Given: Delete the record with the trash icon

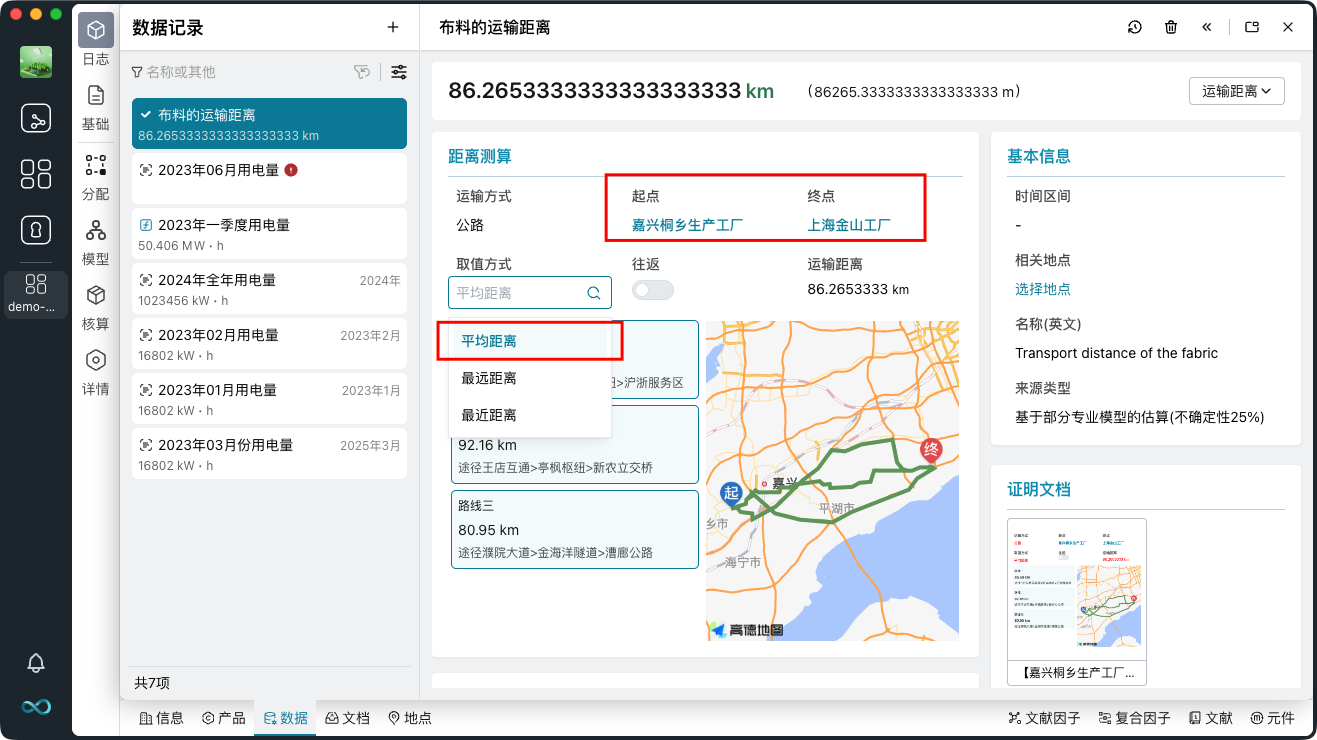Looking at the screenshot, I should pyautogui.click(x=1170, y=27).
